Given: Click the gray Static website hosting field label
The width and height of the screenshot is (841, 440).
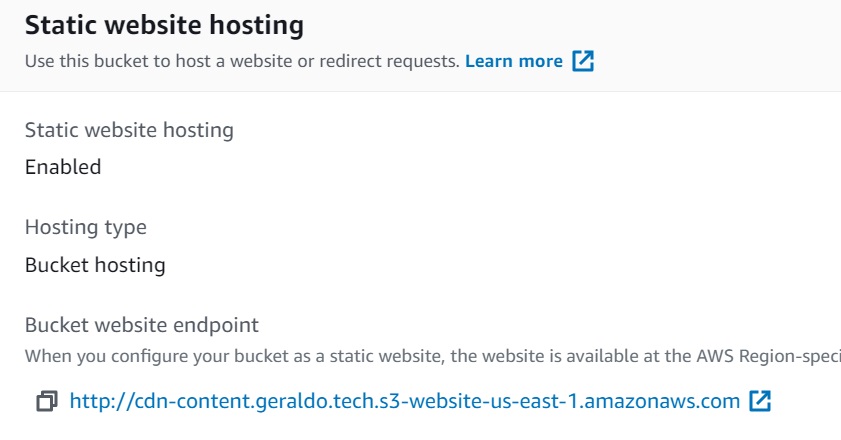Looking at the screenshot, I should click(129, 130).
